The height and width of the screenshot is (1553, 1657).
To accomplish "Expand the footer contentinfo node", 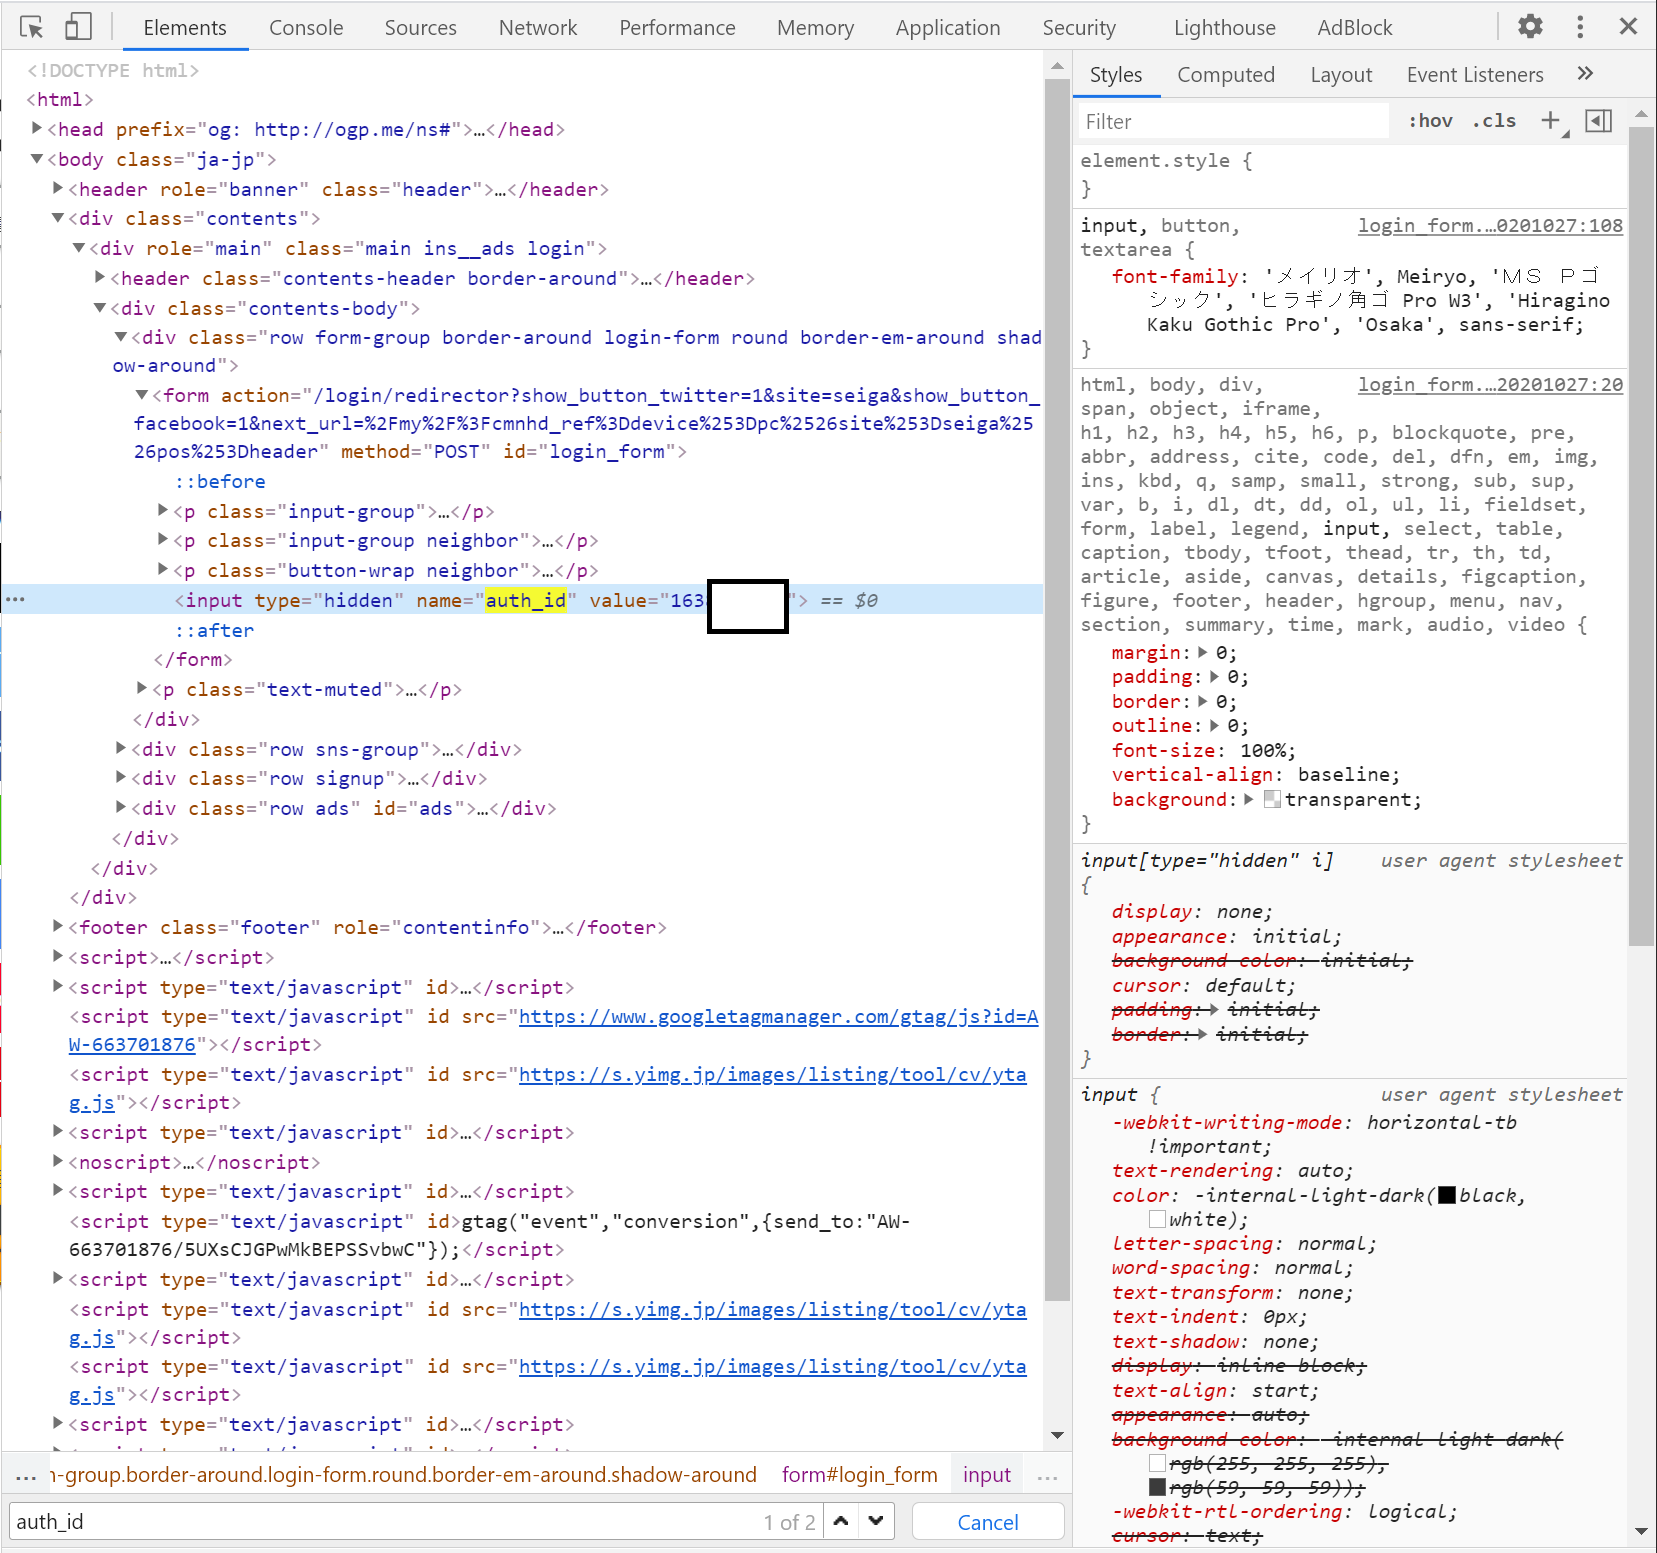I will (58, 926).
